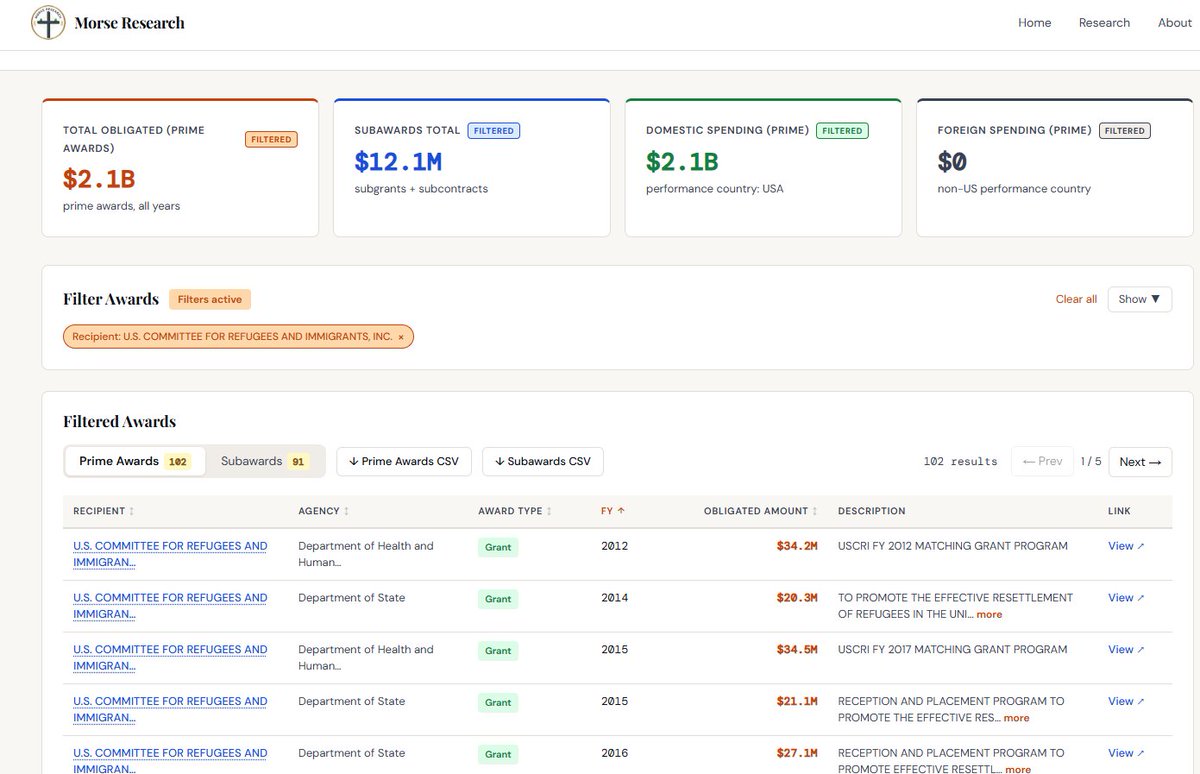Open recipient link in the $34.5M row

point(170,658)
